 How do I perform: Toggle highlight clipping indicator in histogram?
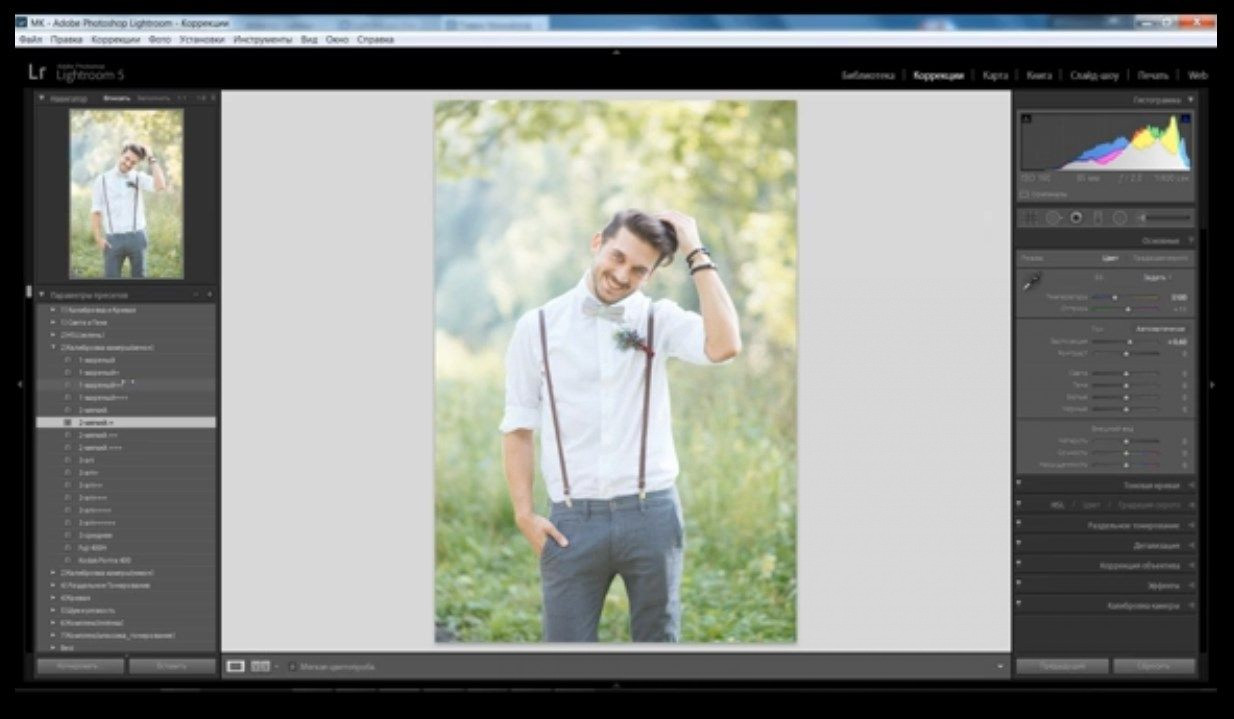1185,119
